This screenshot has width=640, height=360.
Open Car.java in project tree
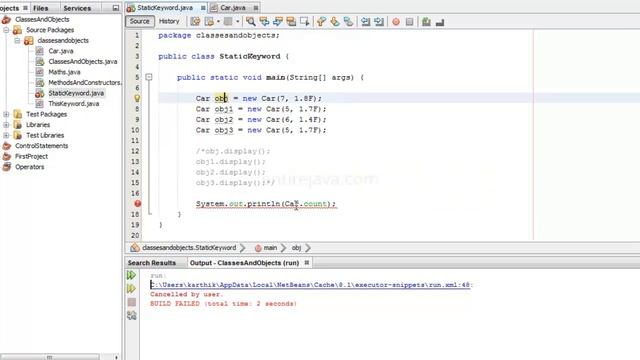(60, 51)
